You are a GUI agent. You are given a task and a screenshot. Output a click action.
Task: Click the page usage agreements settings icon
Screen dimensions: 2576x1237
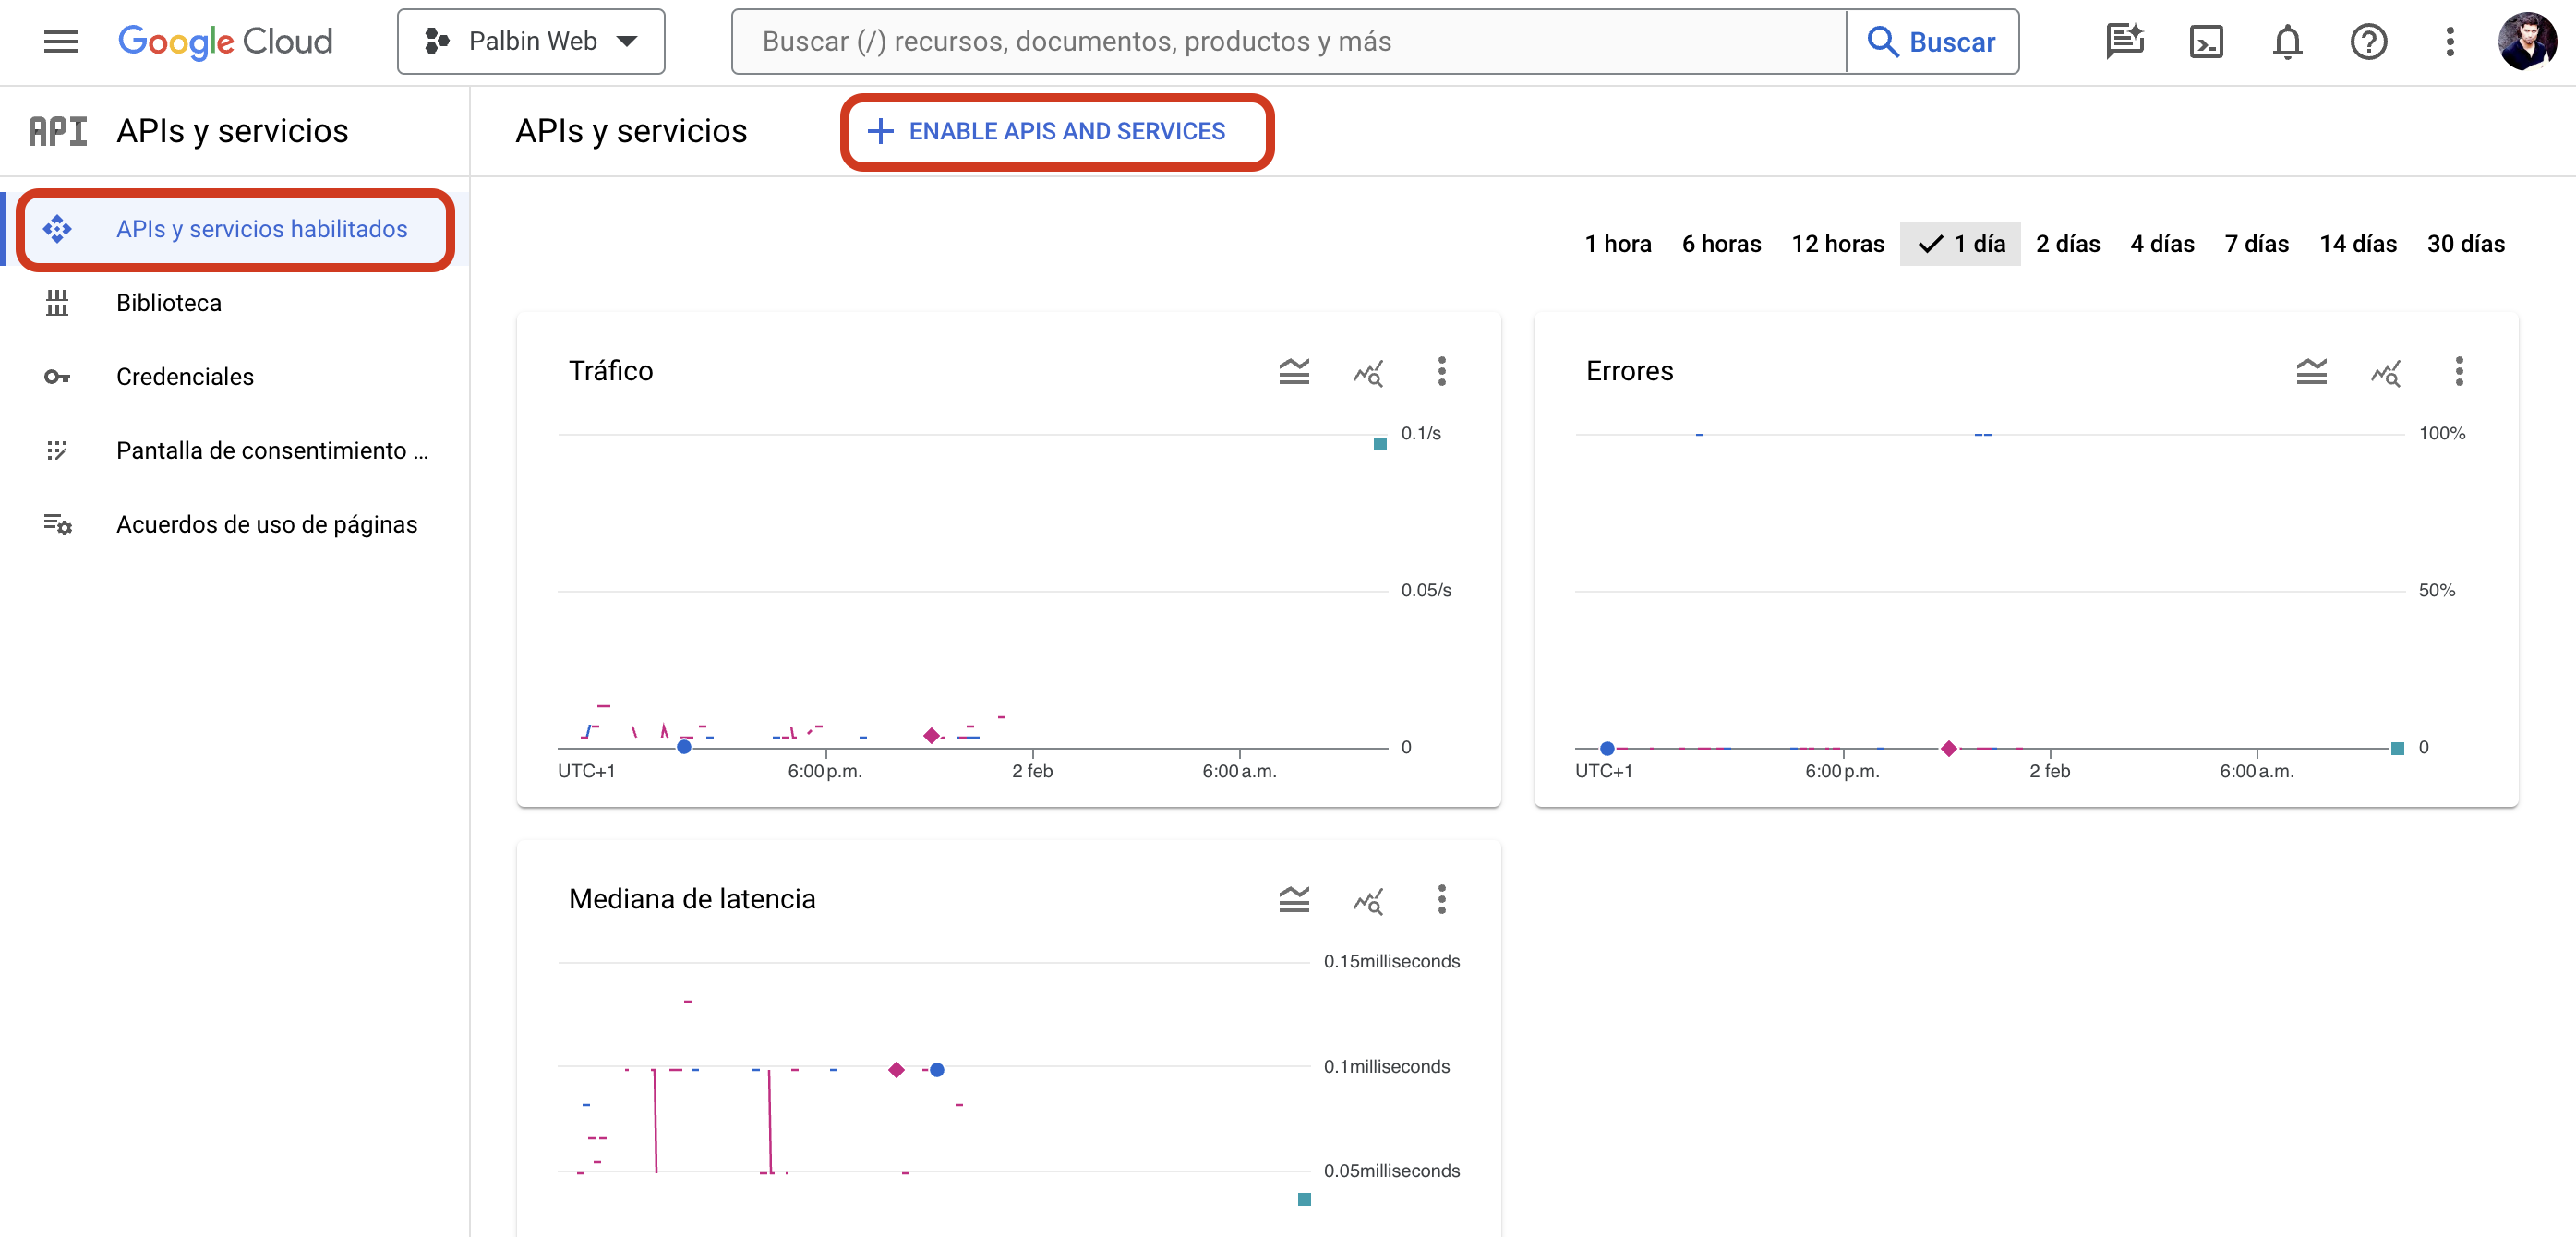[57, 525]
